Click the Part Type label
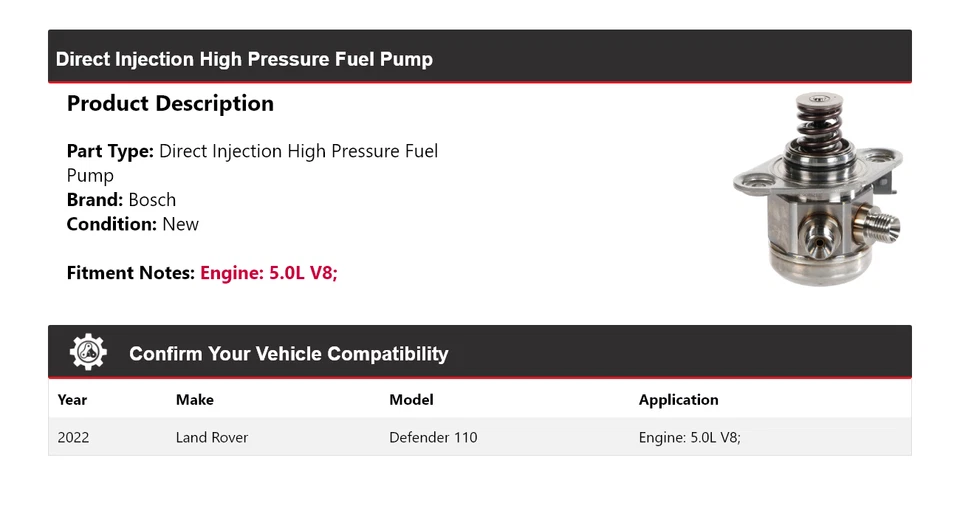Viewport: 960px width, 517px height. point(110,152)
